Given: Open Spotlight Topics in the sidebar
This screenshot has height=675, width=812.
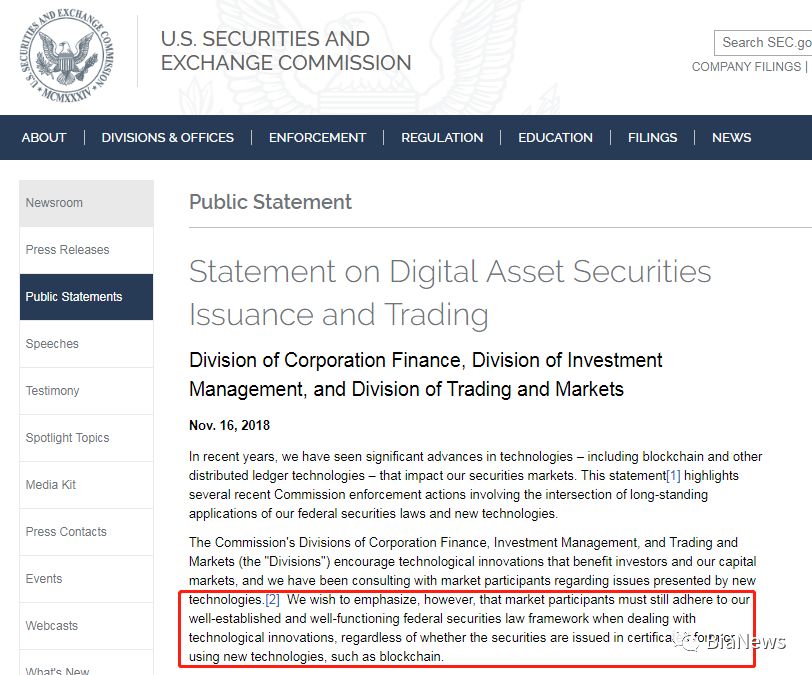Looking at the screenshot, I should click(x=68, y=438).
